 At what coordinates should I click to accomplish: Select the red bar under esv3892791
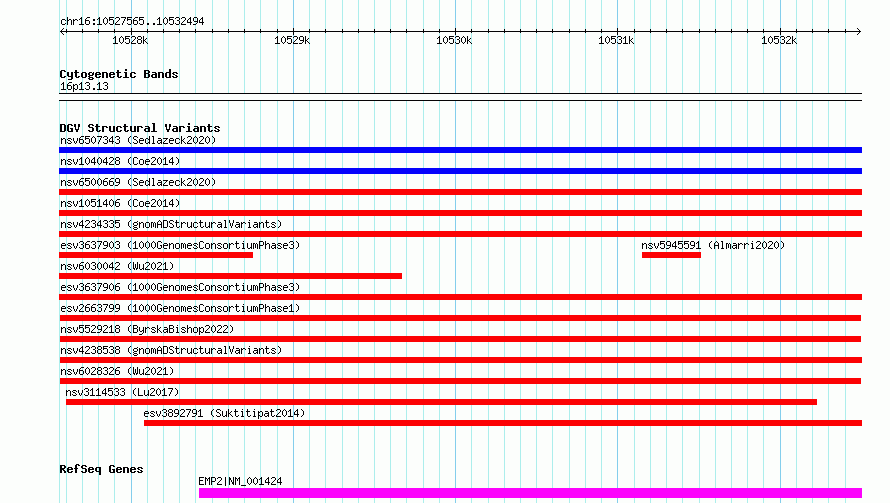coord(503,424)
